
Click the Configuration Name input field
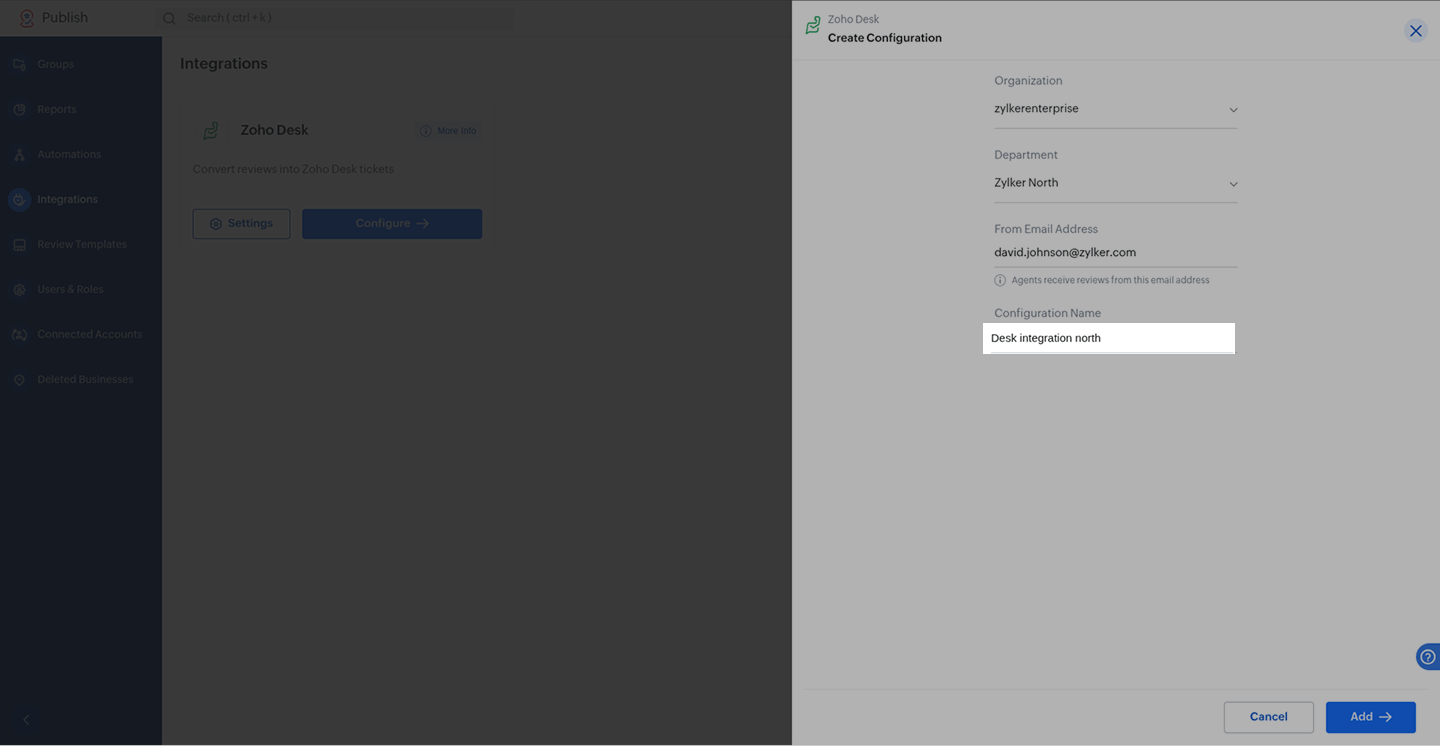[x=1109, y=338]
